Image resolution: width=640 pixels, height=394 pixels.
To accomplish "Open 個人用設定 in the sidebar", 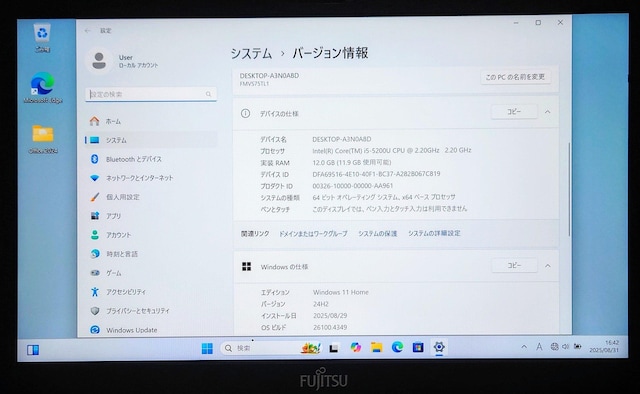I will 151,197.
